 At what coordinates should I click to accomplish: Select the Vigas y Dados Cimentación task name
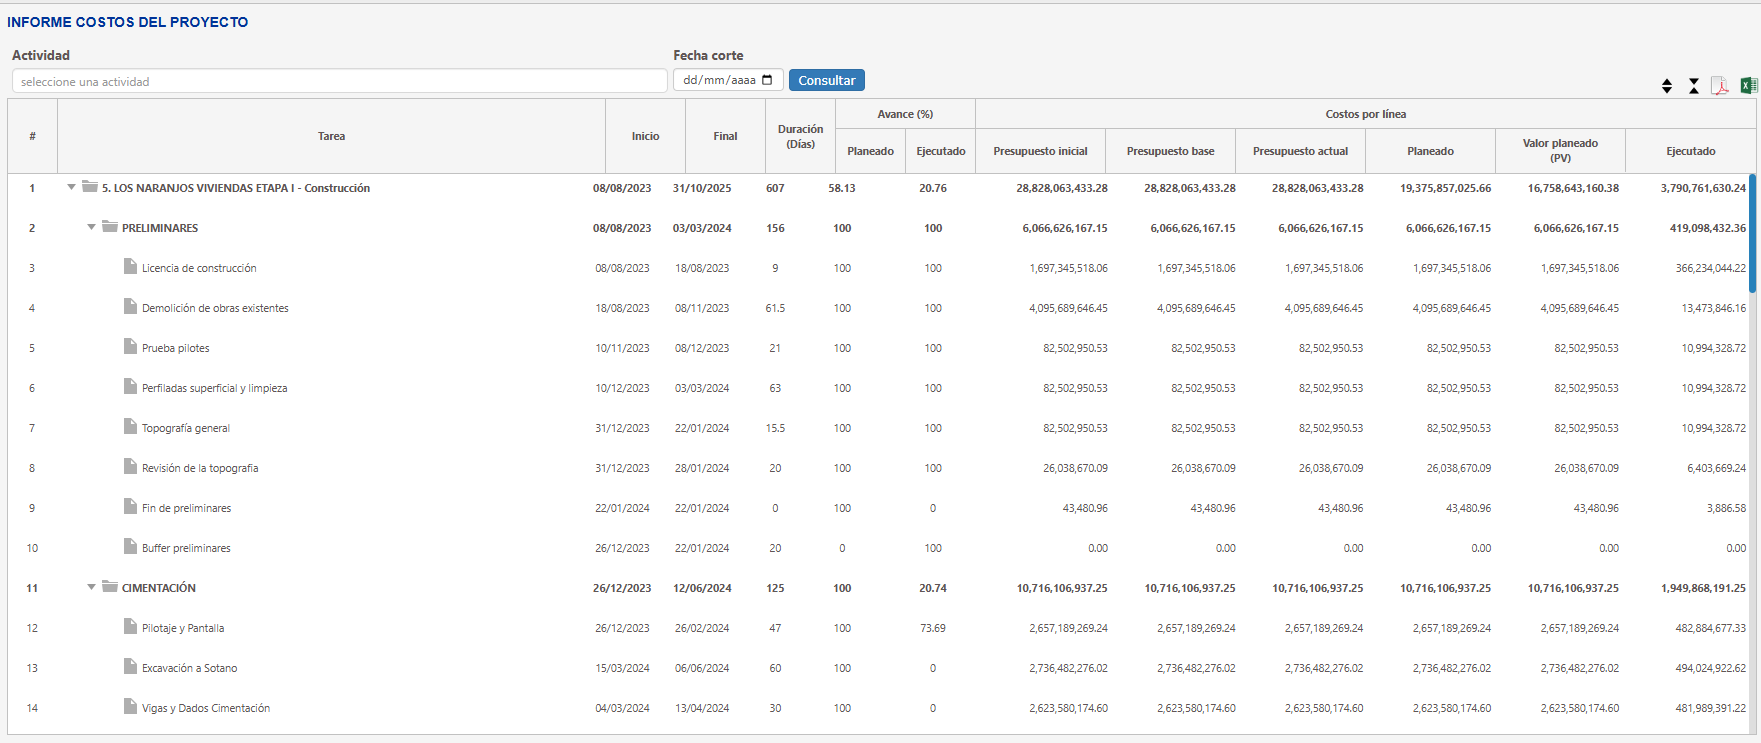206,708
